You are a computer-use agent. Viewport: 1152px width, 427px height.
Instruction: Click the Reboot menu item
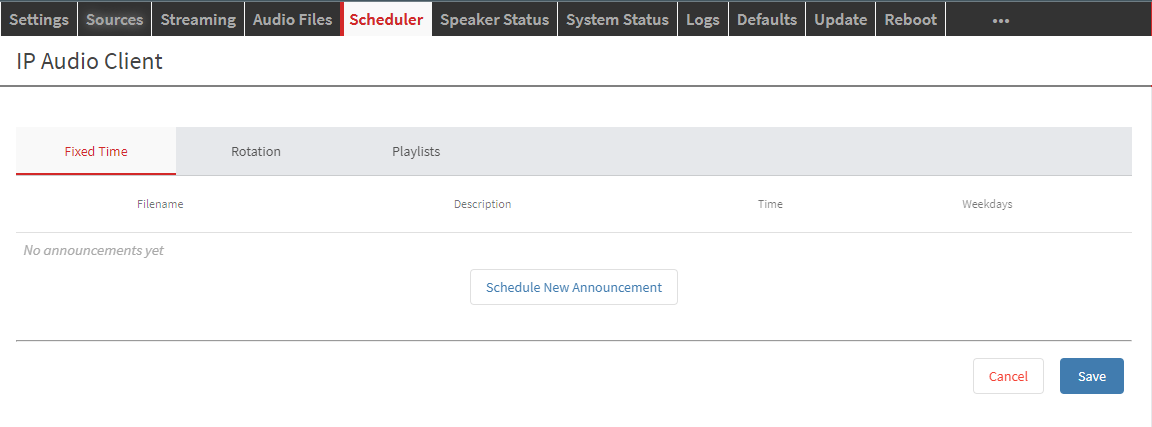(x=910, y=19)
